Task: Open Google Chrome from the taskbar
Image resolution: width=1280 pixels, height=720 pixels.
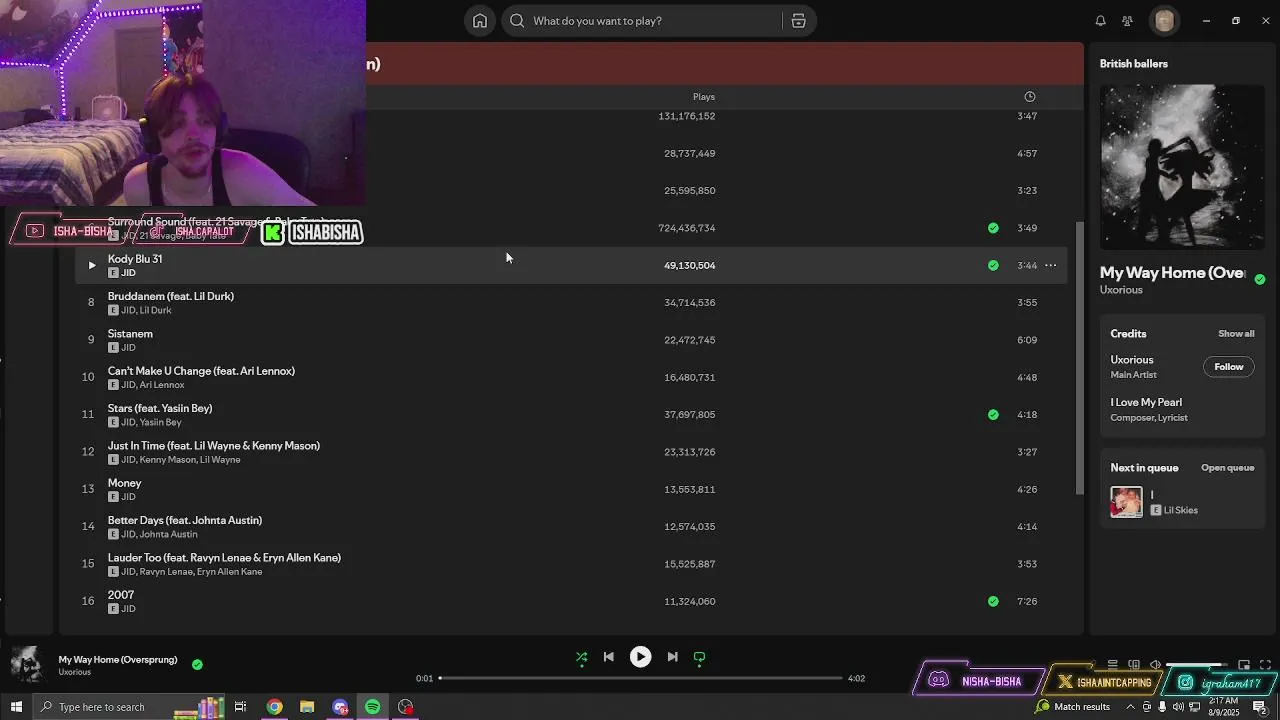Action: [x=274, y=707]
